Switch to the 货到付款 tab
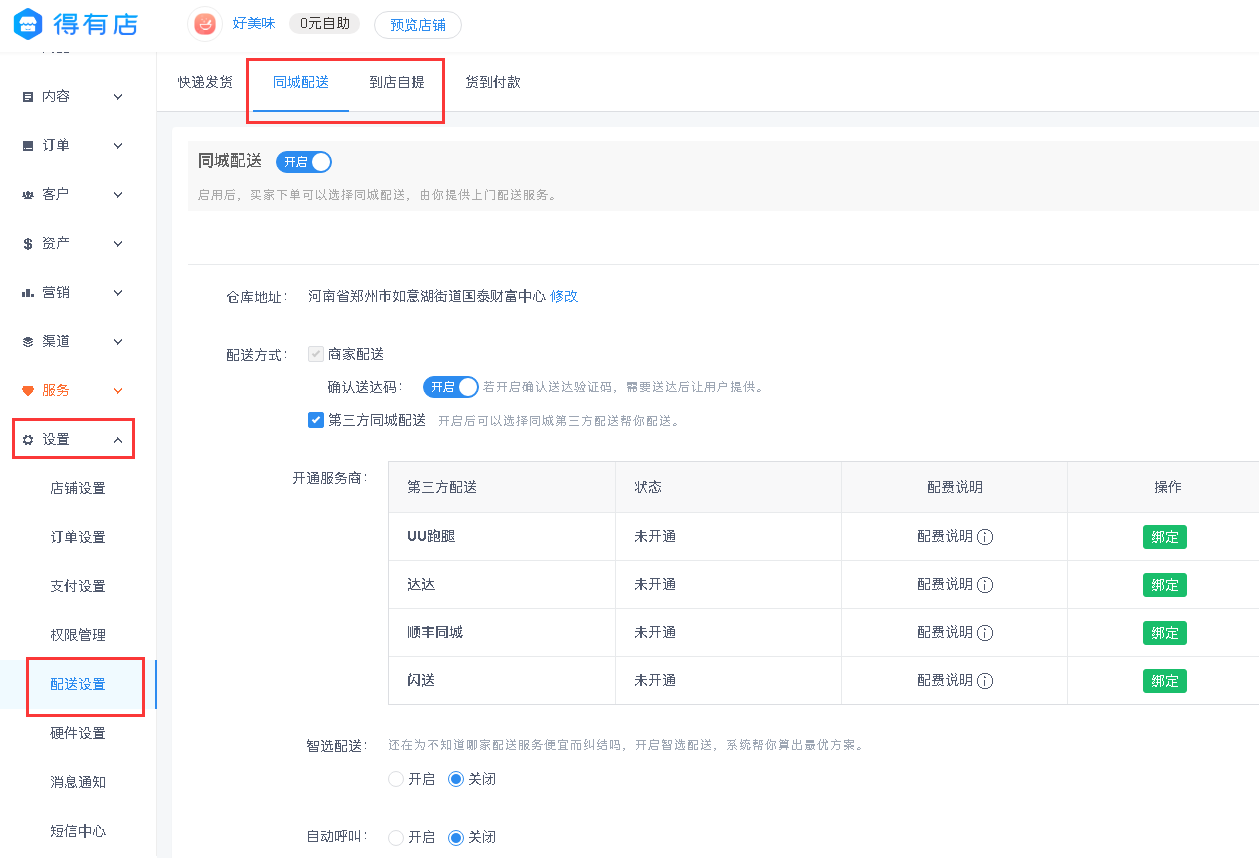 coord(493,82)
